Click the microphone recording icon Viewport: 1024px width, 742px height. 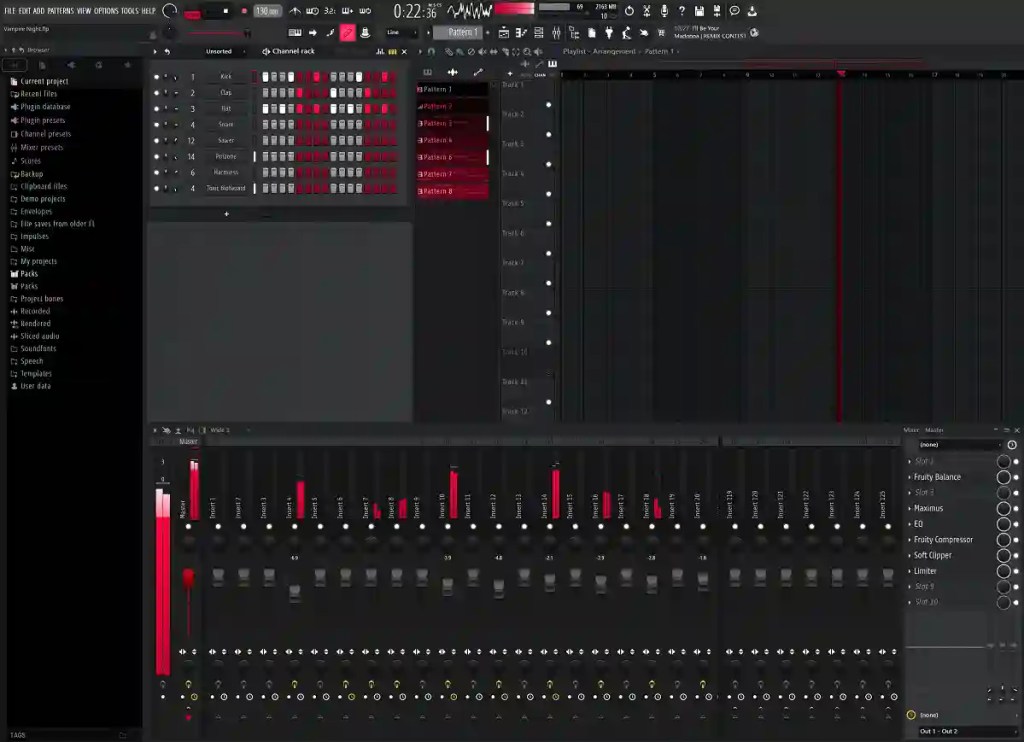[664, 11]
